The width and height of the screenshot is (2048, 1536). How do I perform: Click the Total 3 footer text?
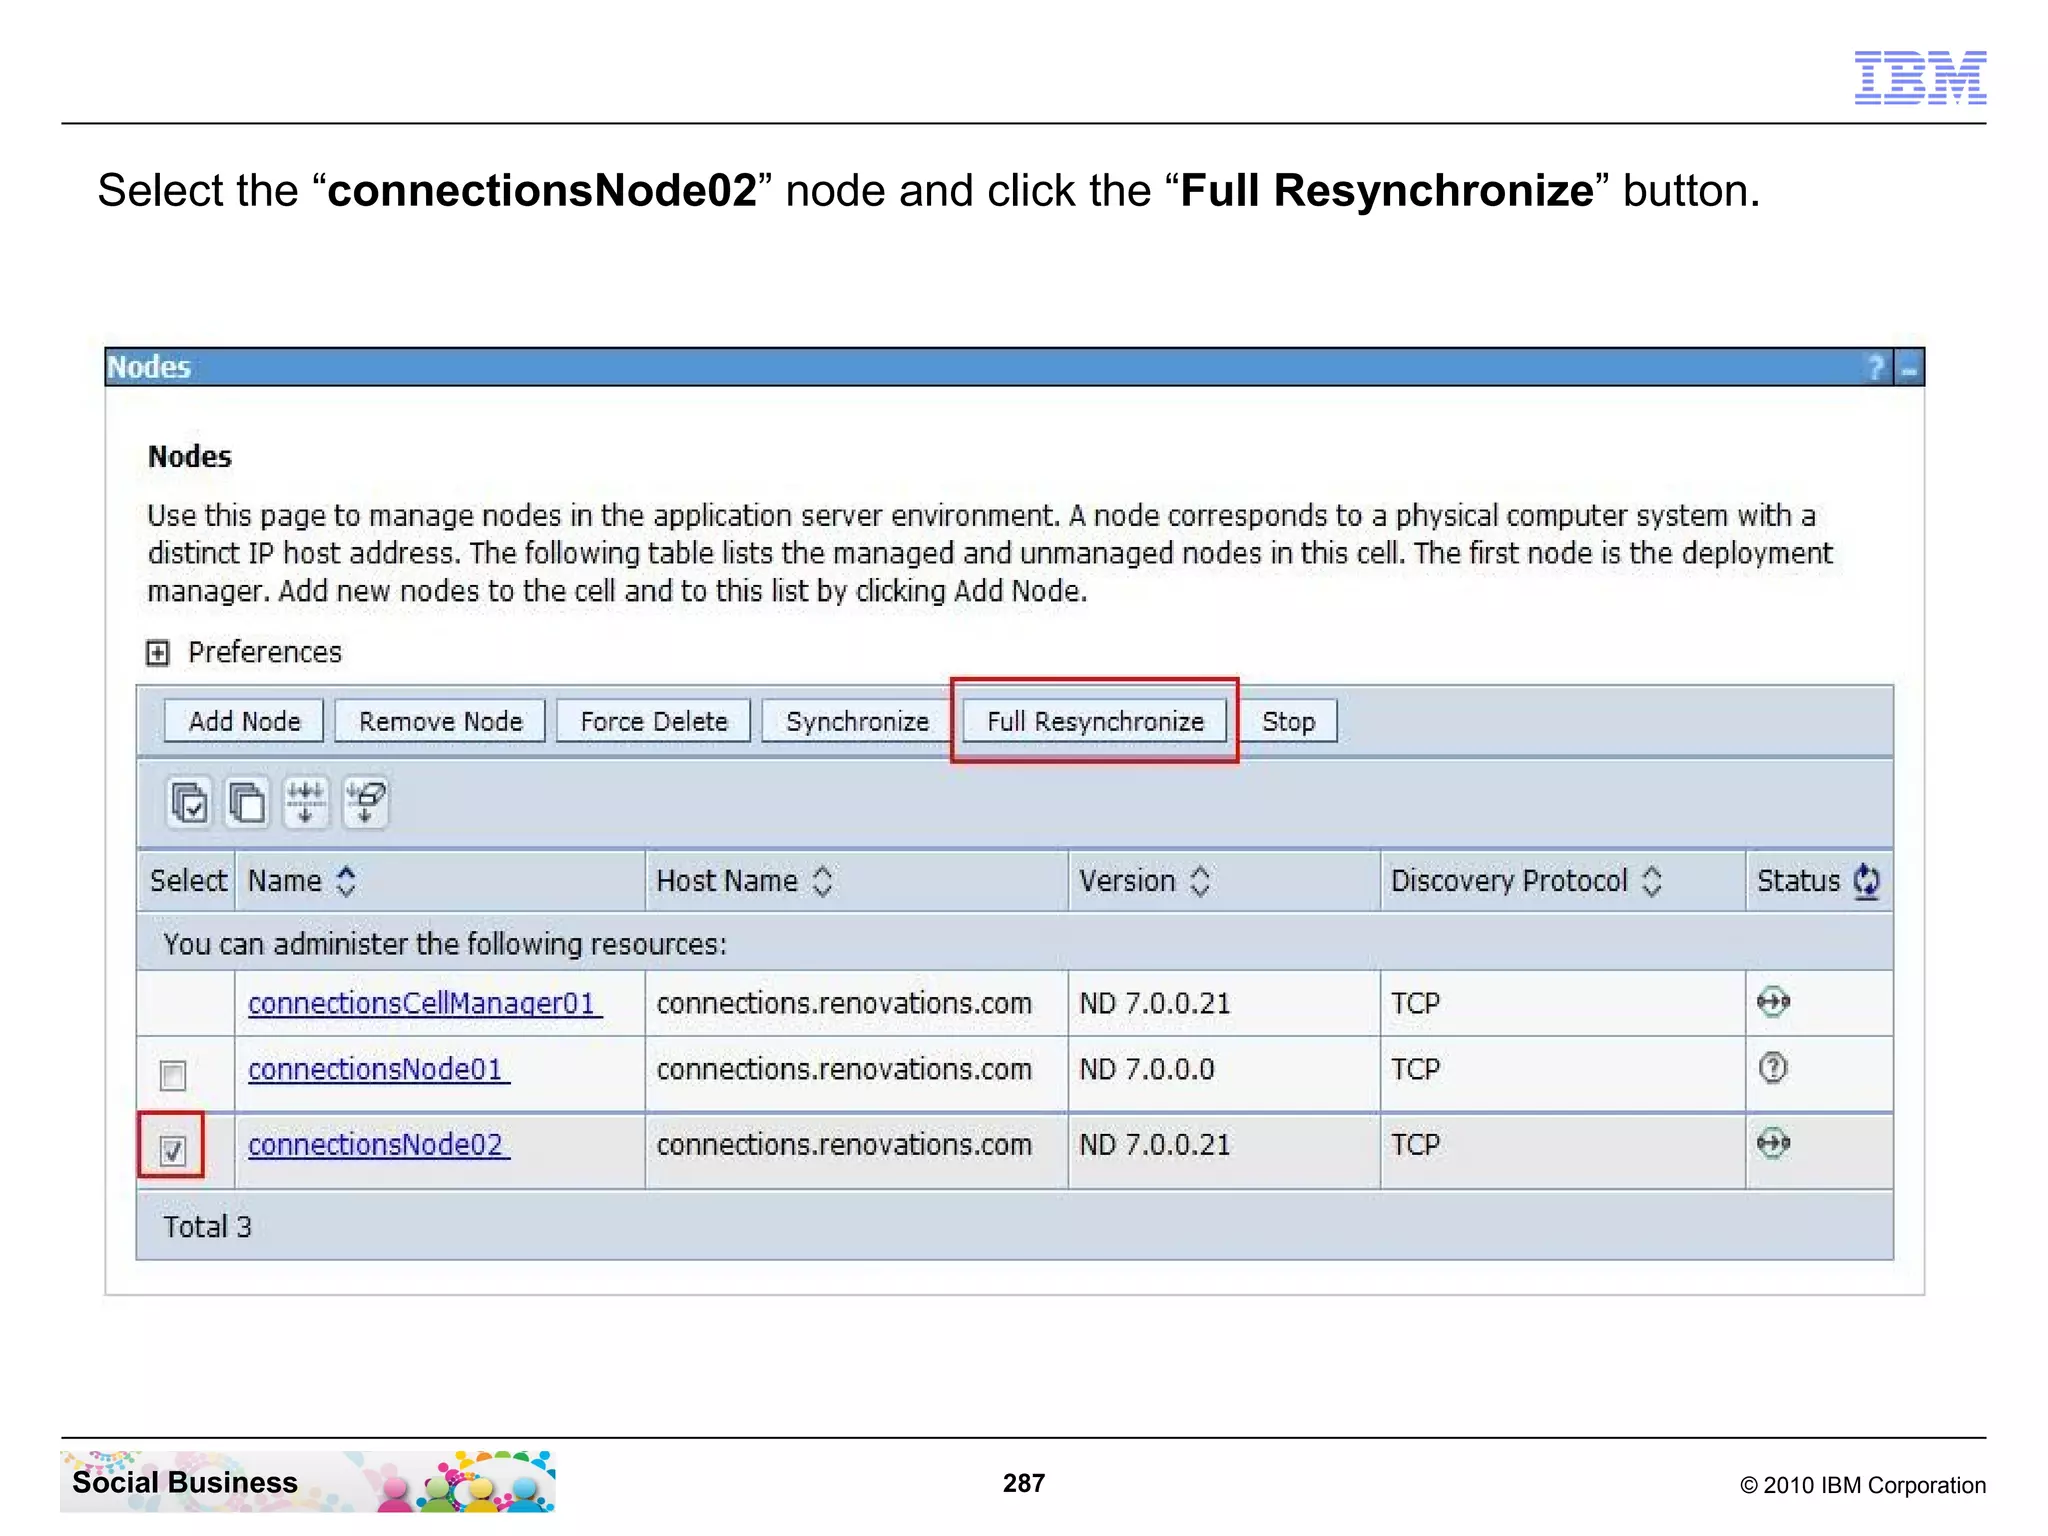pos(207,1226)
